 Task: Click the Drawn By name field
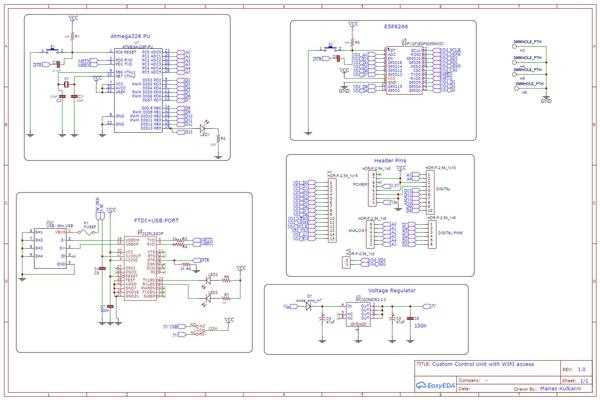561,389
